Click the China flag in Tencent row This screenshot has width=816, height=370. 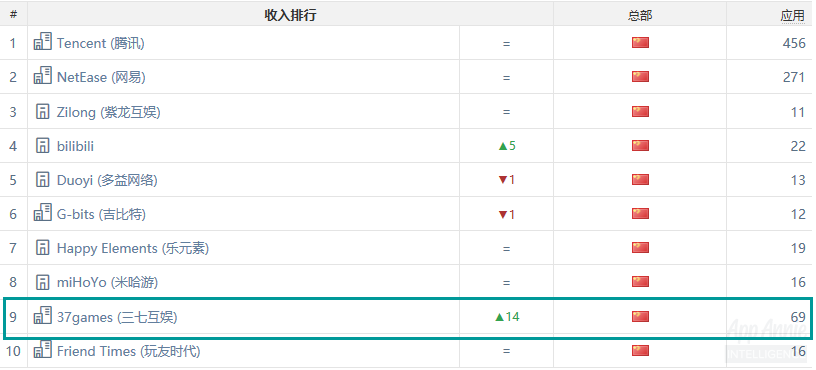640,42
